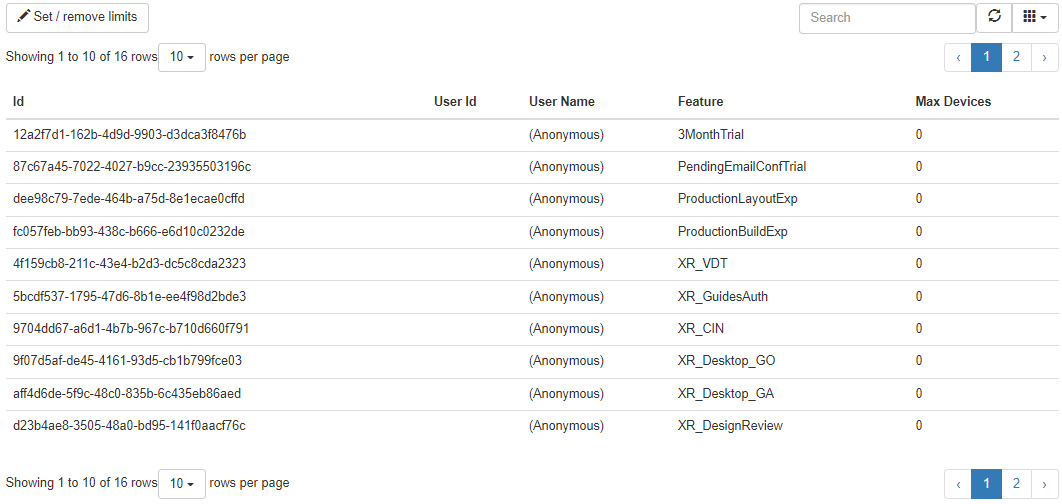The image size is (1062, 504).
Task: Click next page arrow in top pagination
Action: click(1044, 57)
